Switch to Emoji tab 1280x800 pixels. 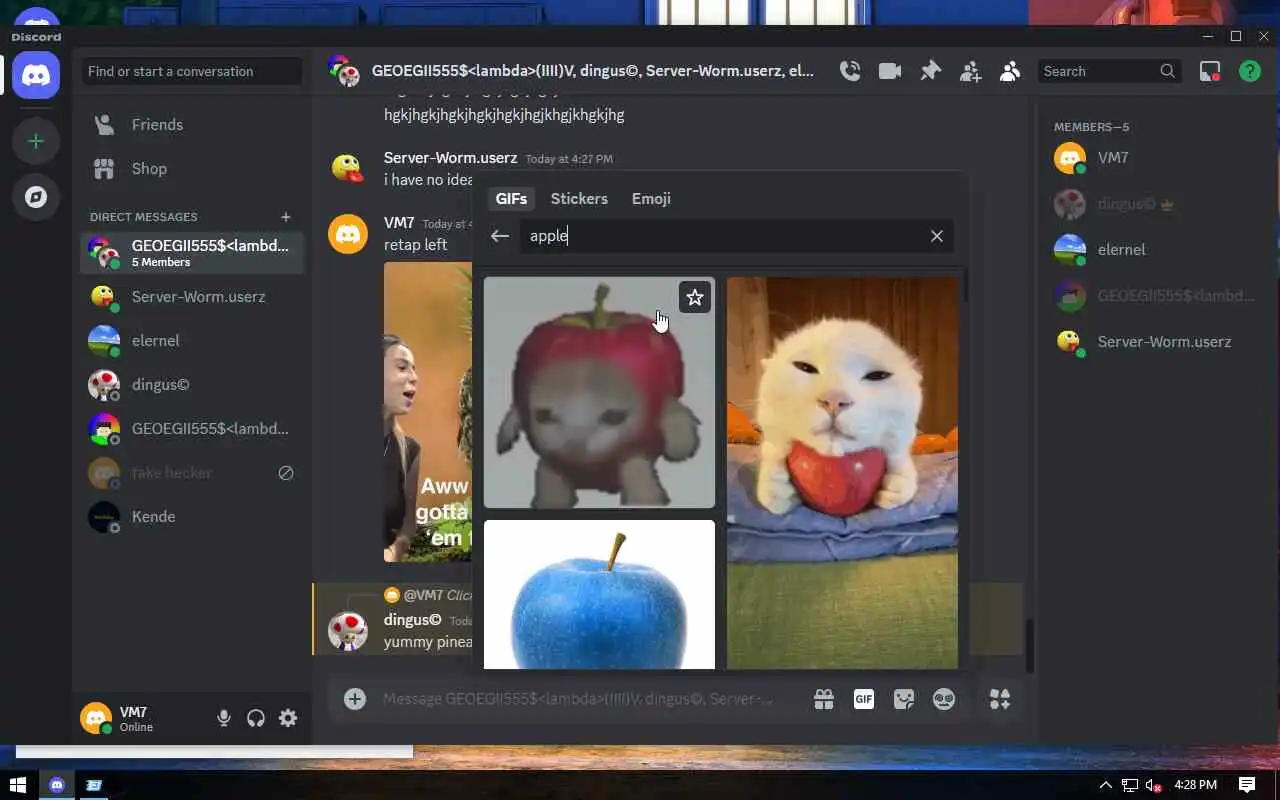point(651,199)
